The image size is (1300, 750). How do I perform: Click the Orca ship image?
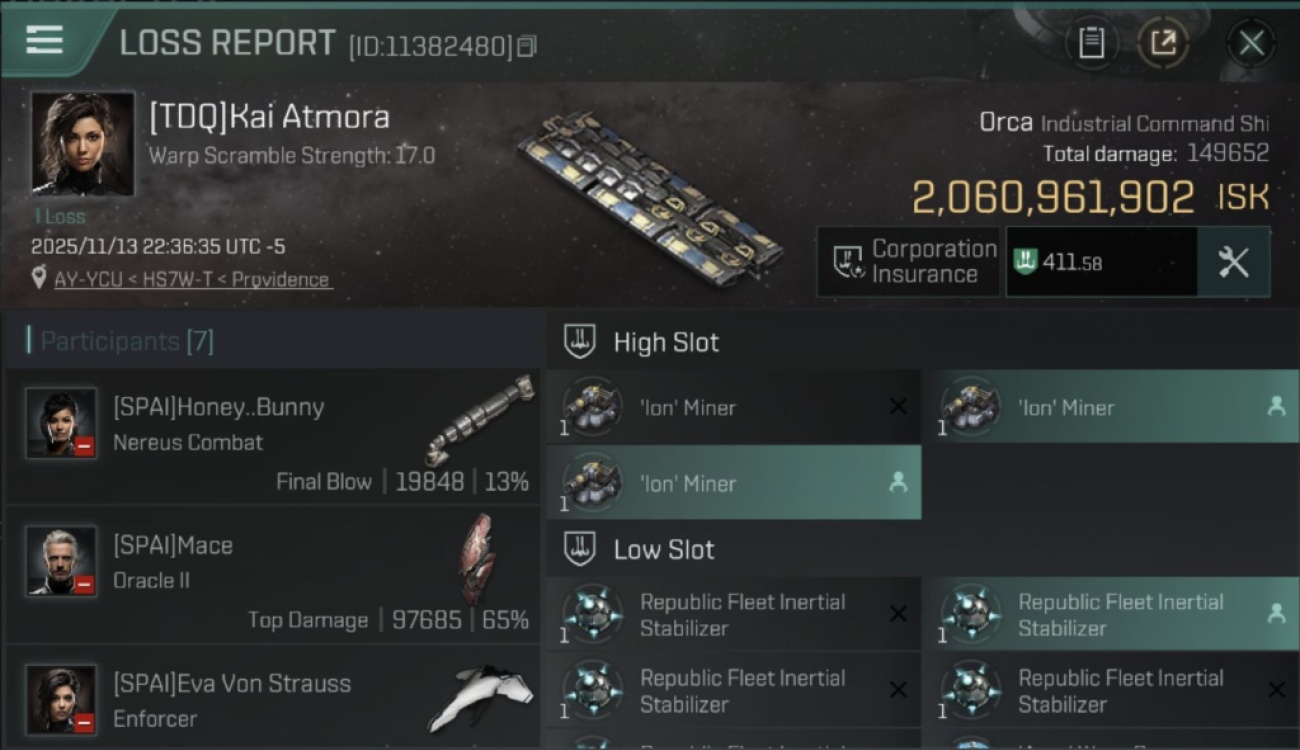[650, 197]
